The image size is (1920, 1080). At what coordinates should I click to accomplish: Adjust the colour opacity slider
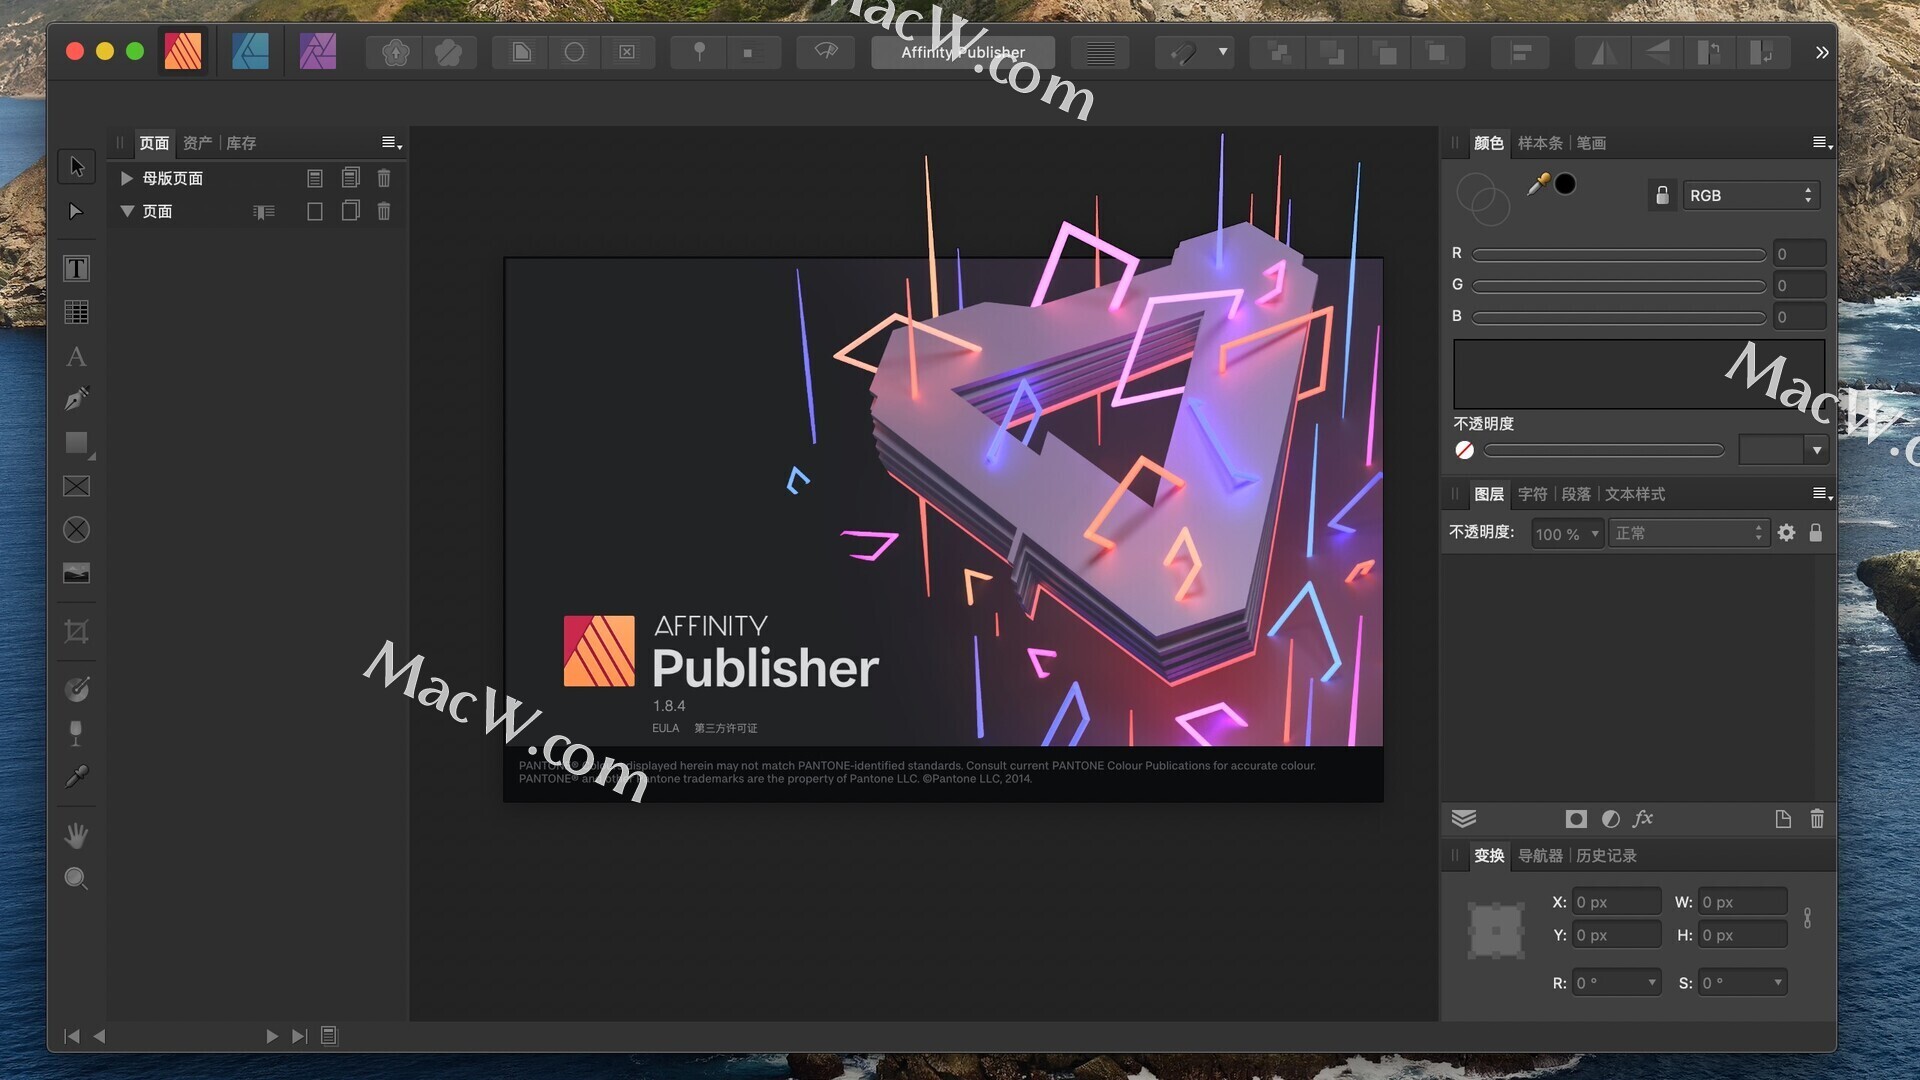[1604, 450]
